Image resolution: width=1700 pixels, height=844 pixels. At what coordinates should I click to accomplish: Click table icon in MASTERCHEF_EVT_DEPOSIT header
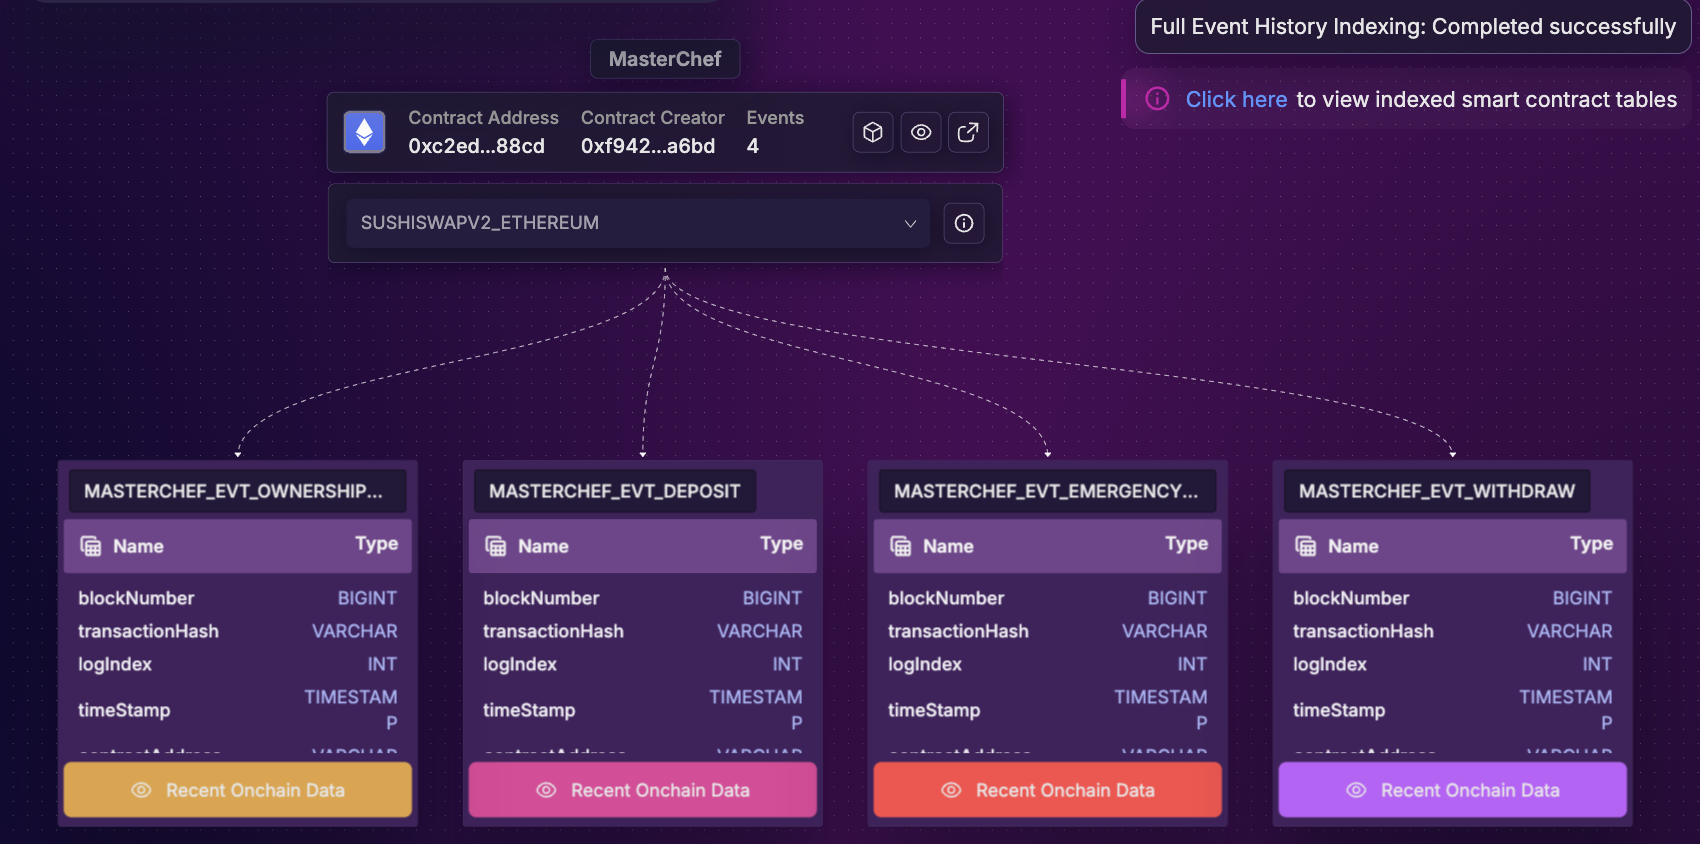click(496, 546)
